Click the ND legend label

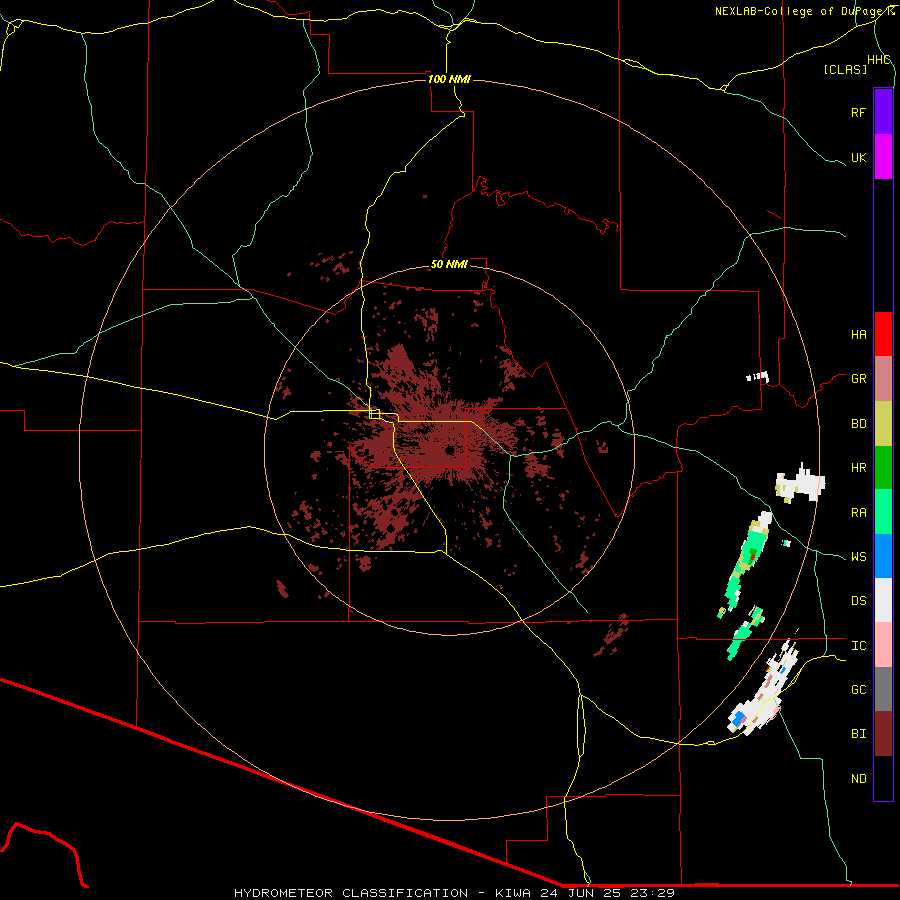coord(859,779)
